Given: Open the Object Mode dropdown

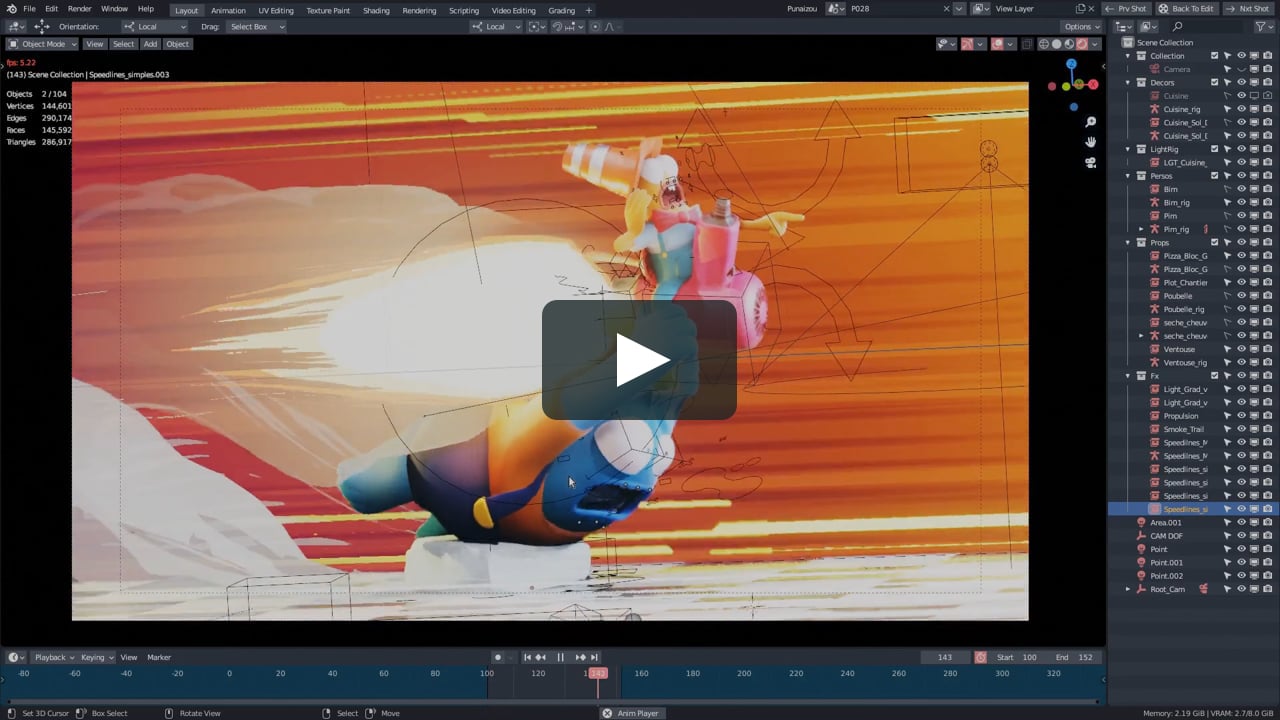Looking at the screenshot, I should click(x=41, y=44).
